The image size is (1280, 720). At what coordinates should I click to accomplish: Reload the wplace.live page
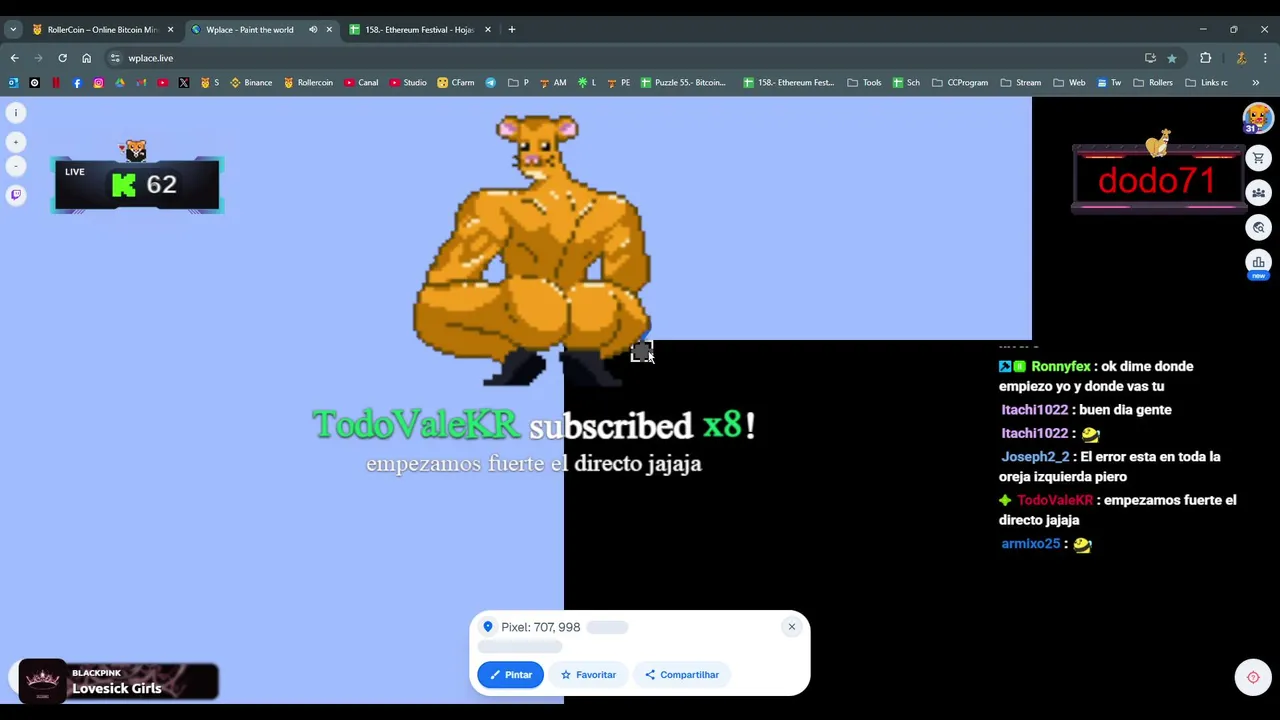point(62,58)
